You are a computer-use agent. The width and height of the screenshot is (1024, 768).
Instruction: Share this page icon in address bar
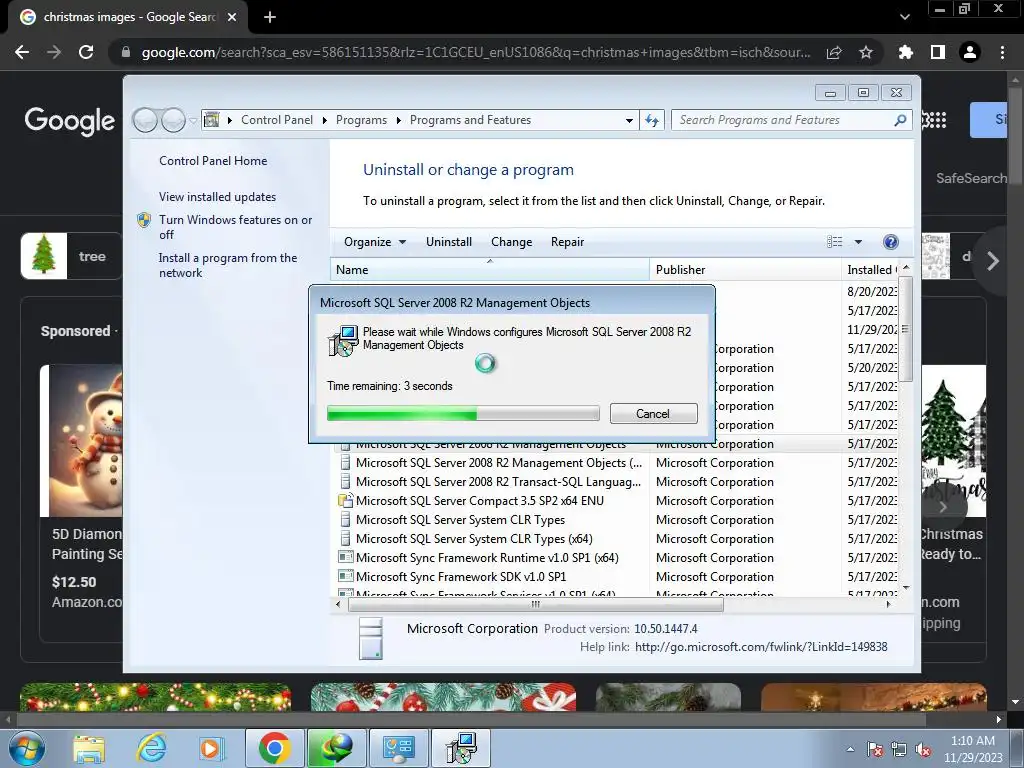click(x=834, y=52)
